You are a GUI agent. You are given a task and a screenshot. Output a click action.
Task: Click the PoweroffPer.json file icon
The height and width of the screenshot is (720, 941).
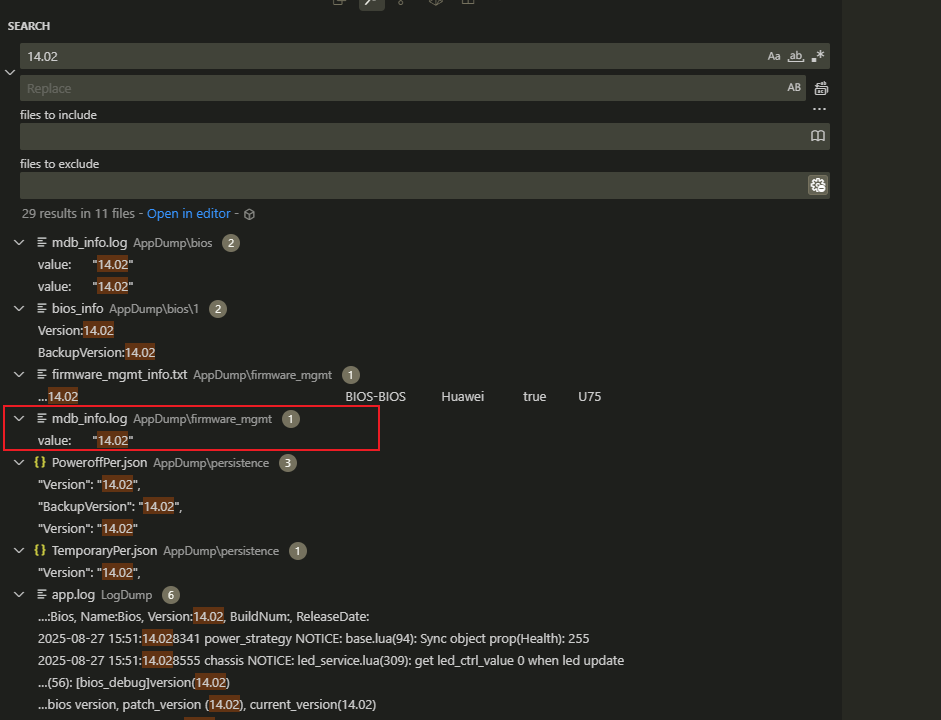[40, 463]
